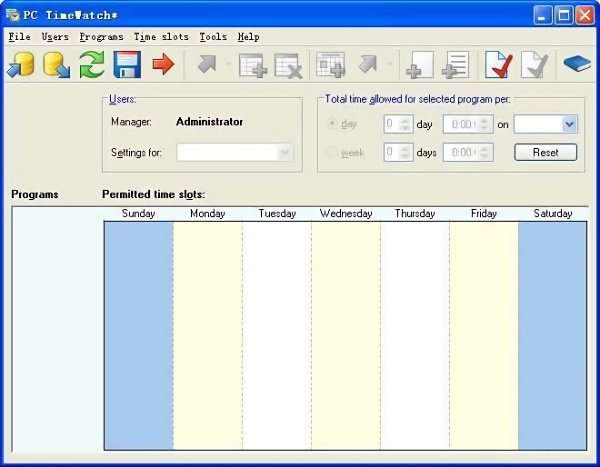Click the 'Administrator' manager name
Image resolution: width=600 pixels, height=467 pixels.
point(209,122)
